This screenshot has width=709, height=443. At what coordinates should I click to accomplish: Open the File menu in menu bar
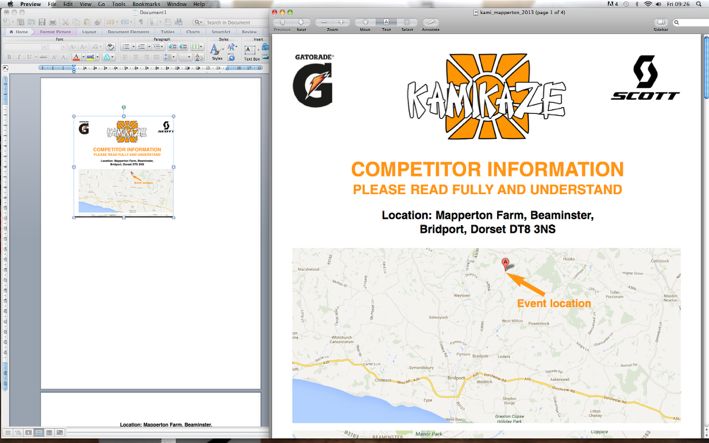(52, 4)
